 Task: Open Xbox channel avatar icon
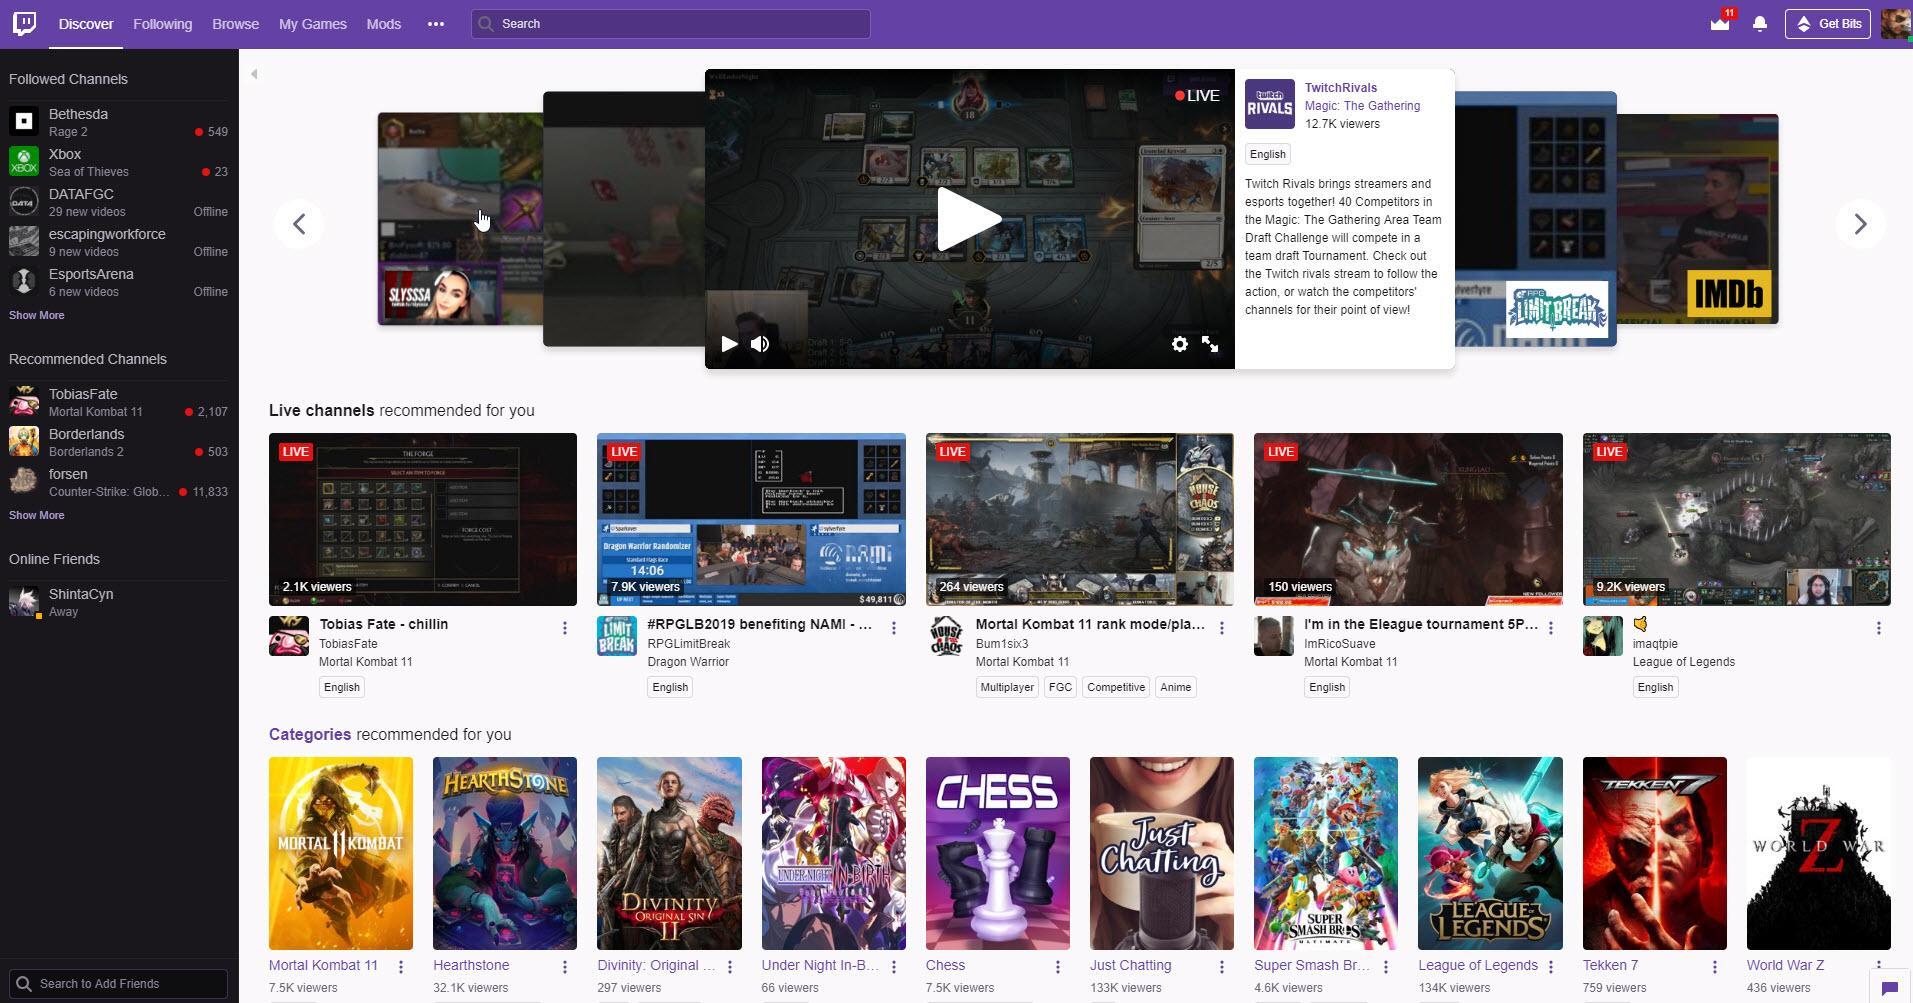[x=24, y=162]
